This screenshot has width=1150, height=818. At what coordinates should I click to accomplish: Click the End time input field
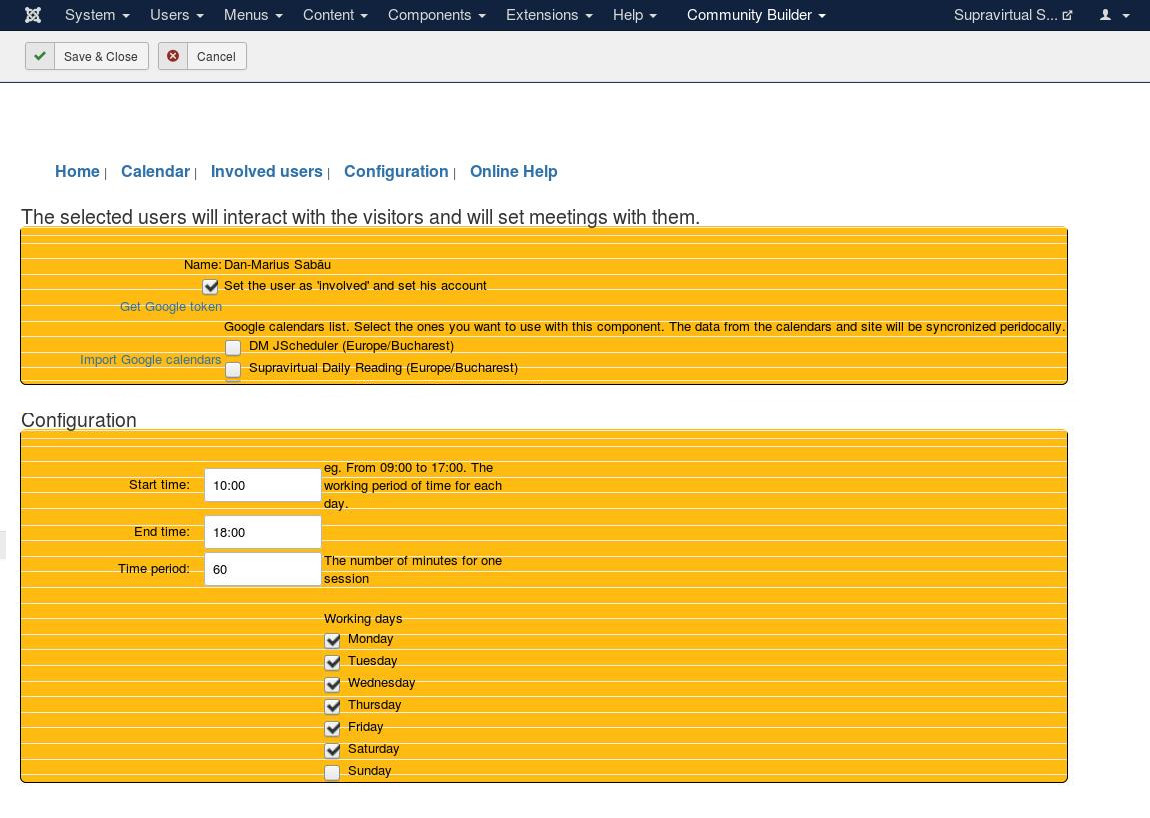[263, 532]
